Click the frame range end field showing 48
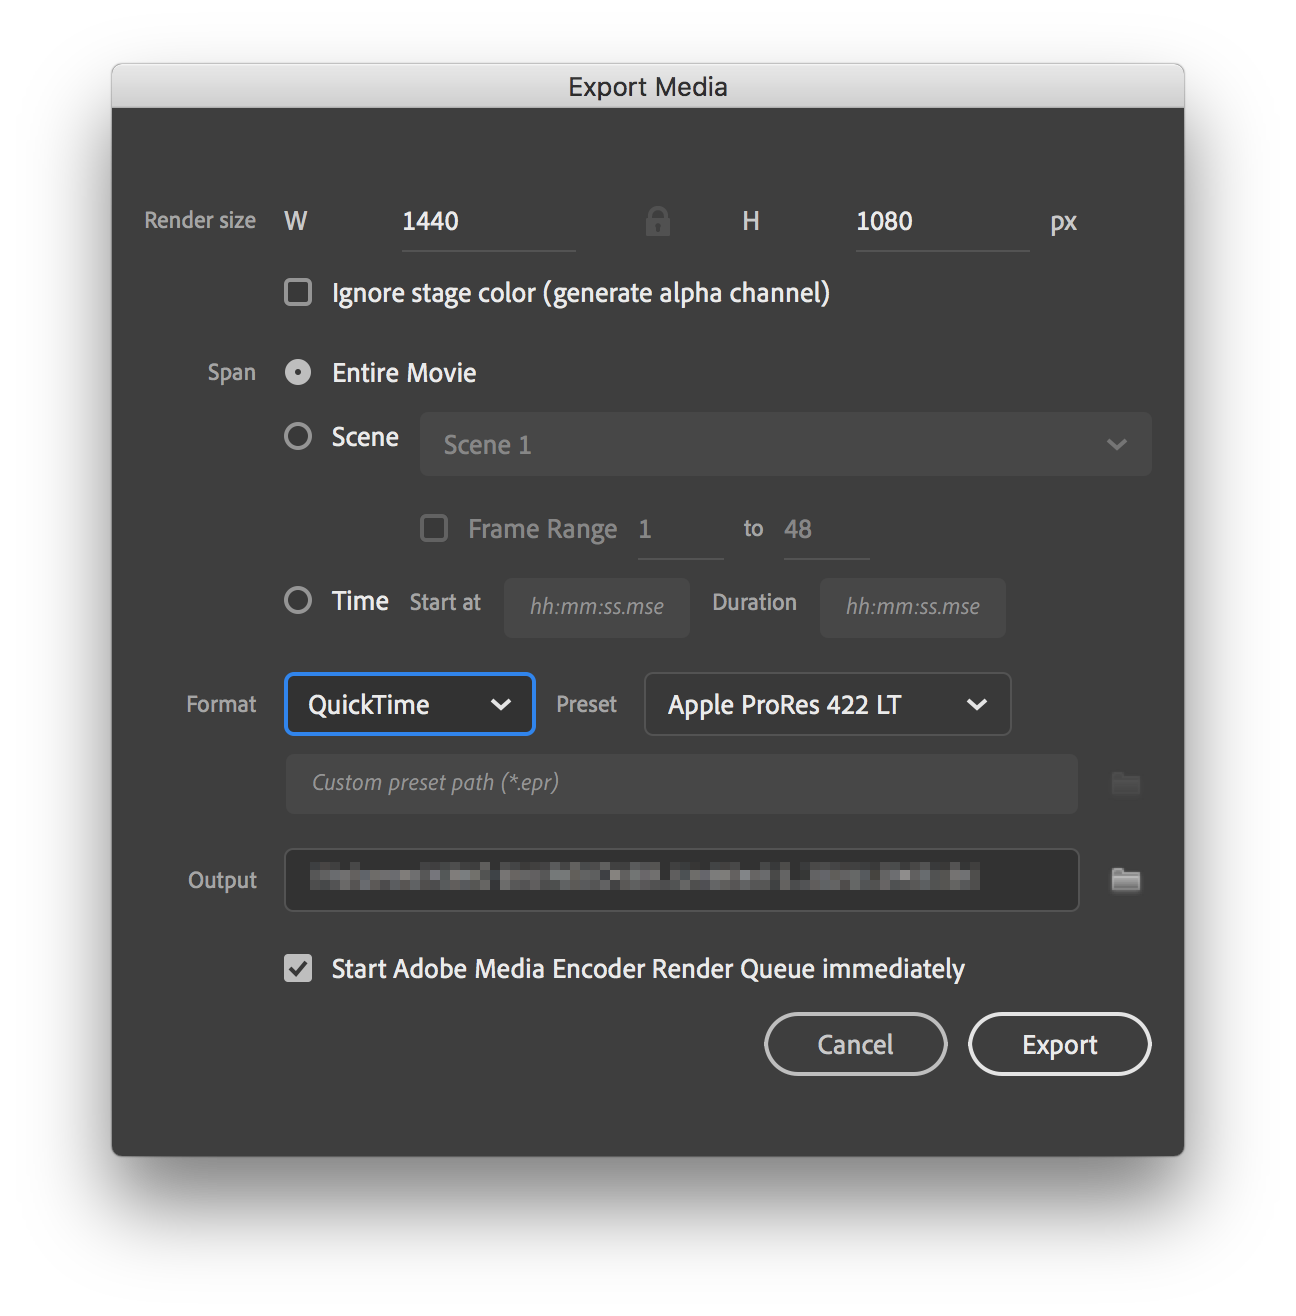 [x=825, y=529]
